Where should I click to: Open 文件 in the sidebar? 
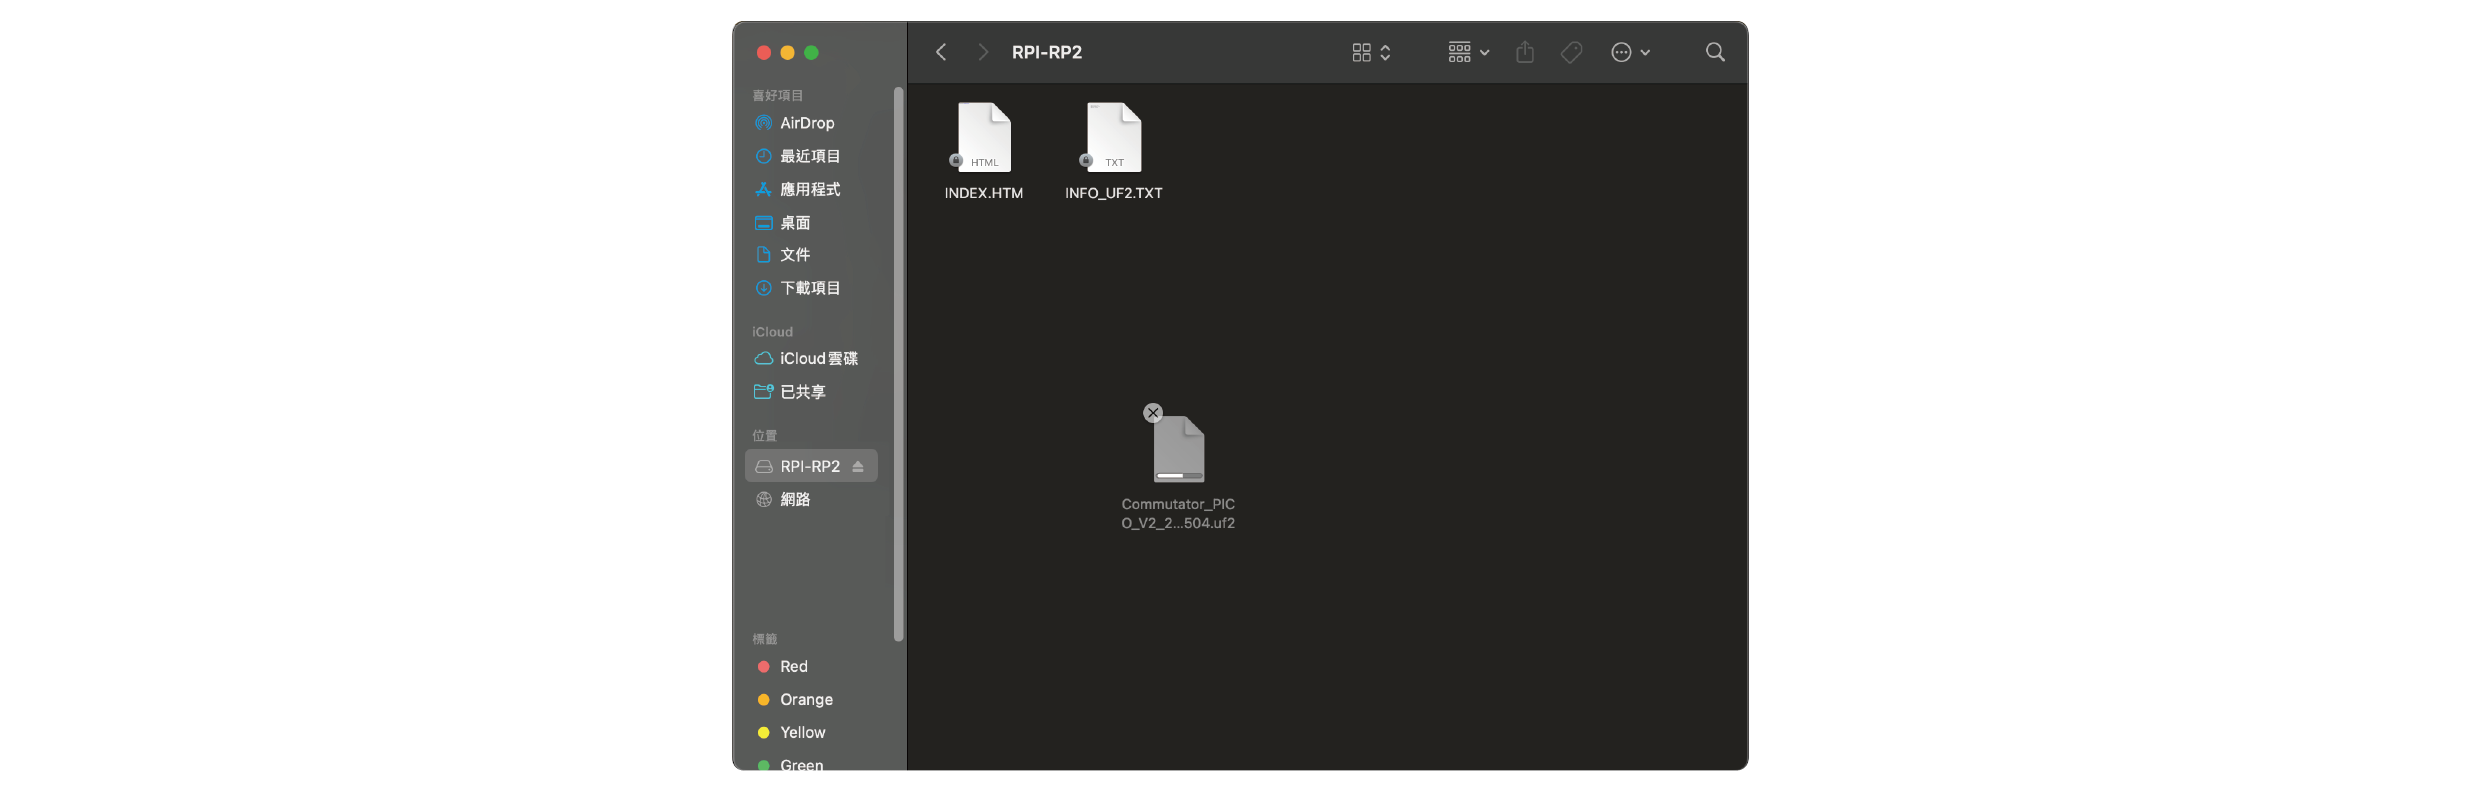click(x=811, y=255)
